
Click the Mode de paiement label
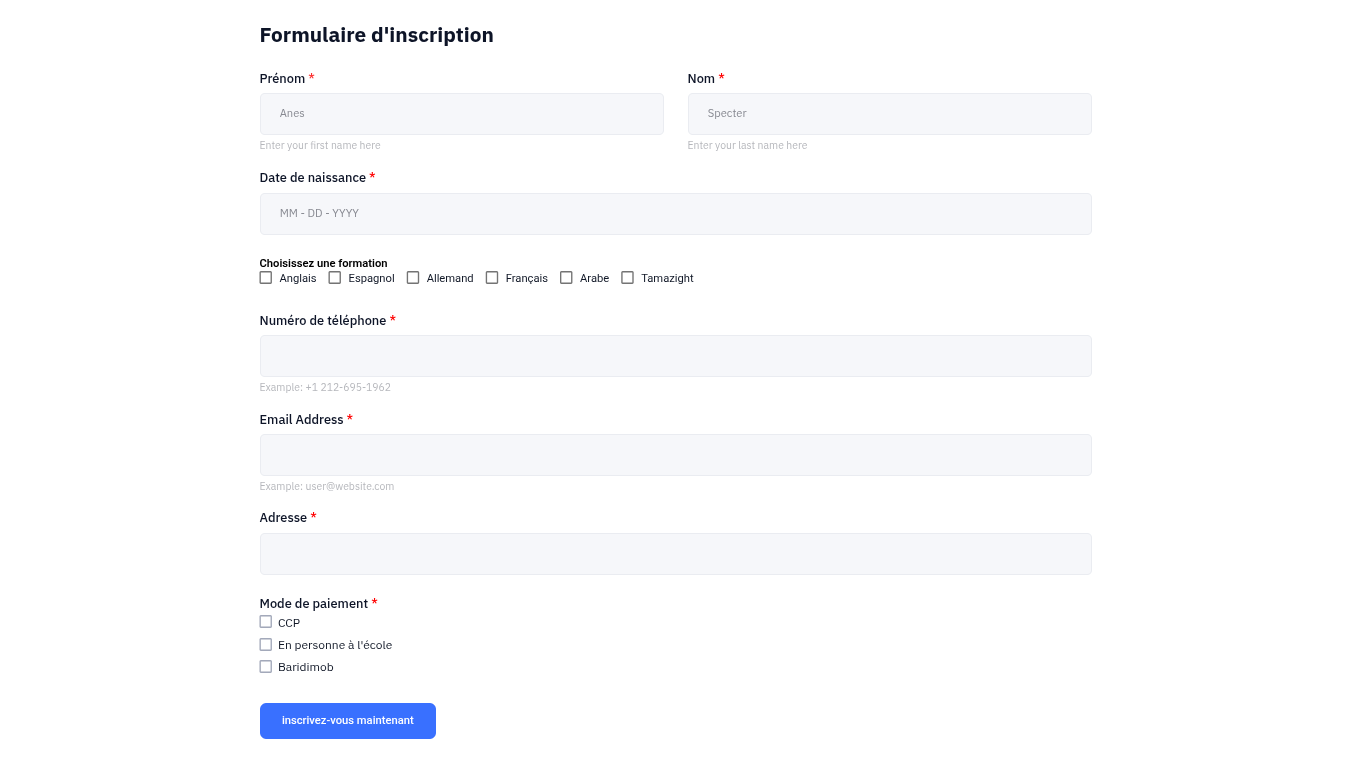point(314,603)
